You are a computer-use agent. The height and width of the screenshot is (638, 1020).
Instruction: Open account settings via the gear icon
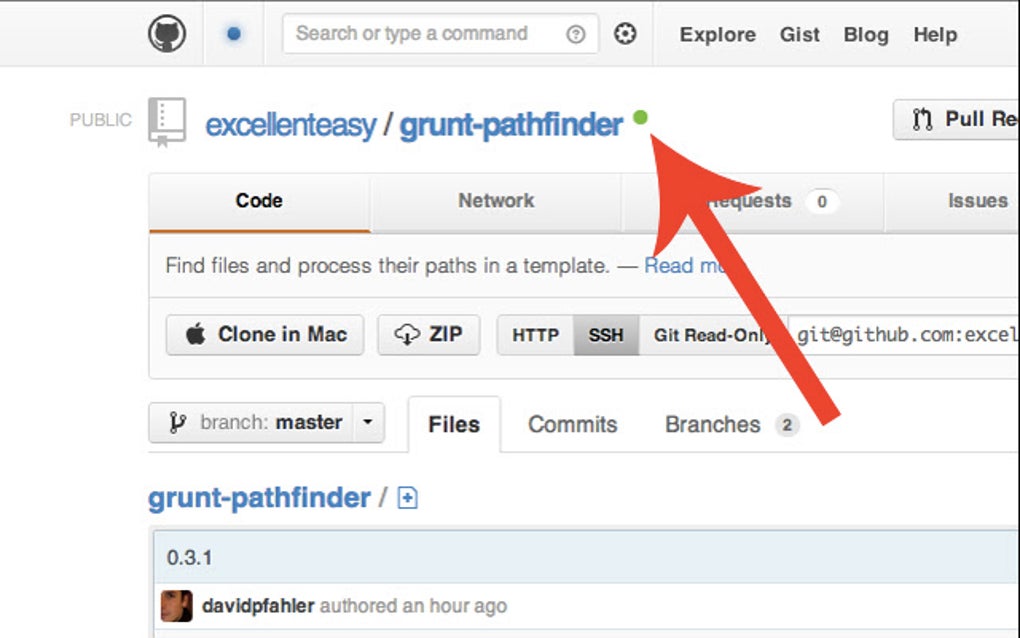(x=626, y=33)
